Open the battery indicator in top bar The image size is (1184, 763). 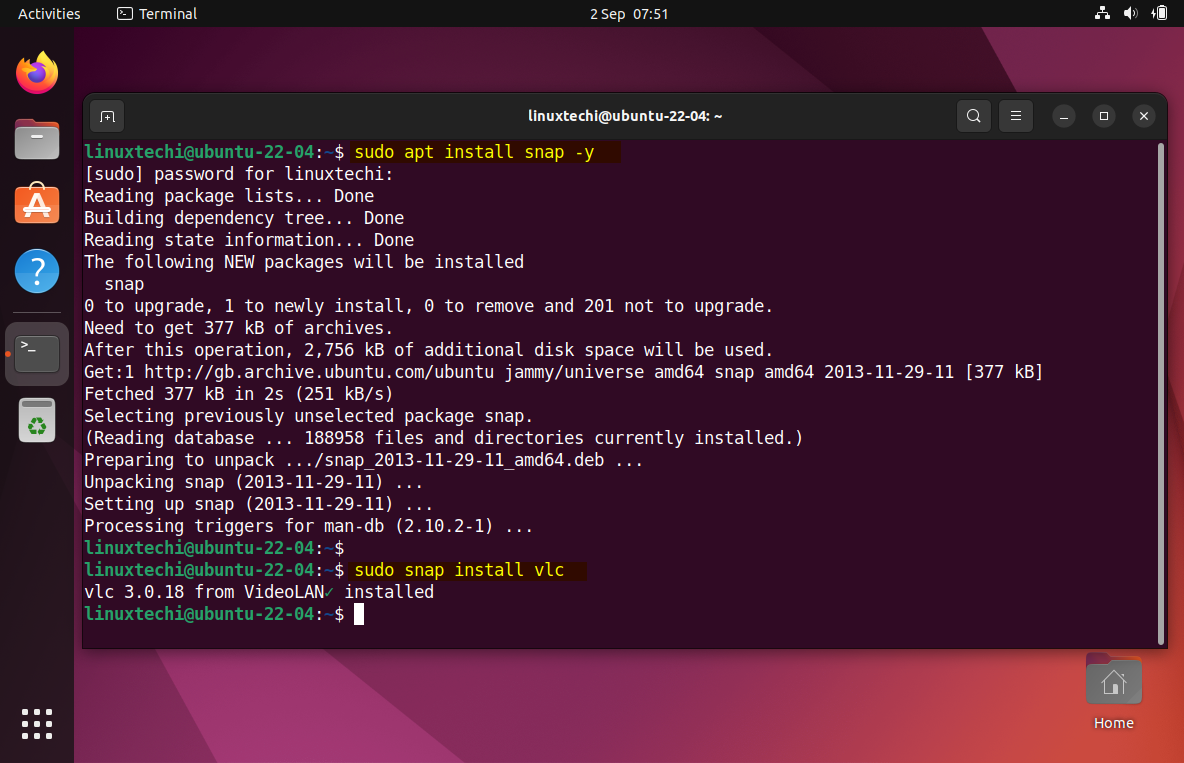(x=1159, y=13)
